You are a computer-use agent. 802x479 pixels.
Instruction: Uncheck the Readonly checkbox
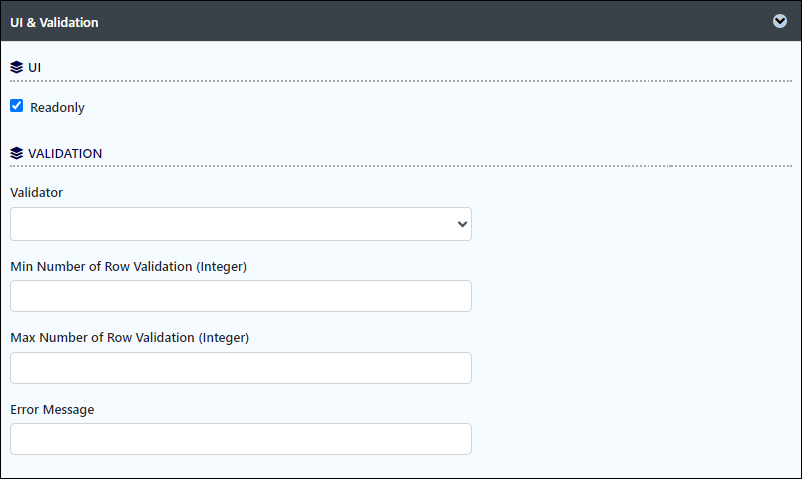[x=16, y=106]
